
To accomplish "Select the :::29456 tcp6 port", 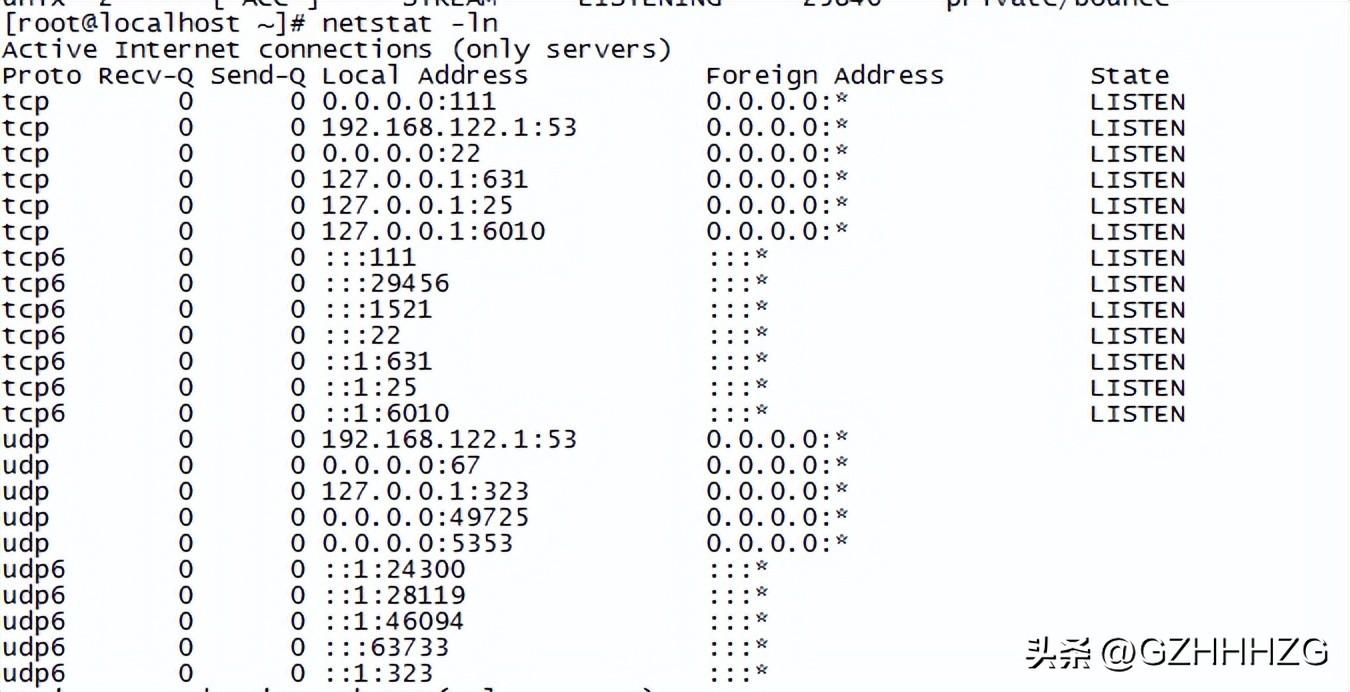I will (386, 284).
